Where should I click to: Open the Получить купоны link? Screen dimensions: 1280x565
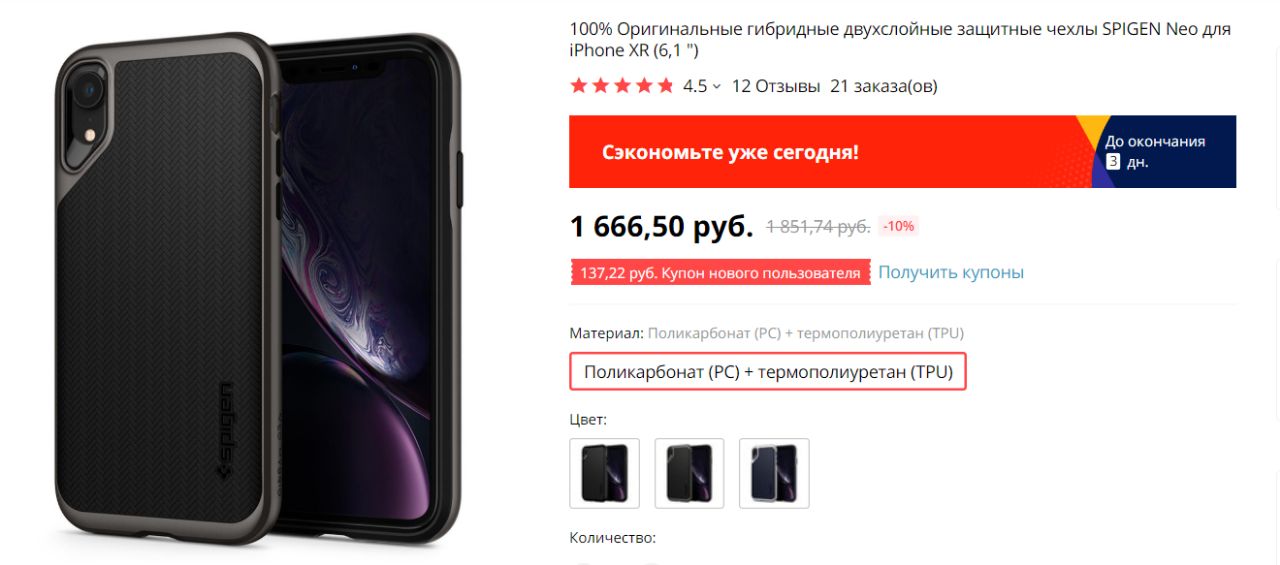click(951, 272)
